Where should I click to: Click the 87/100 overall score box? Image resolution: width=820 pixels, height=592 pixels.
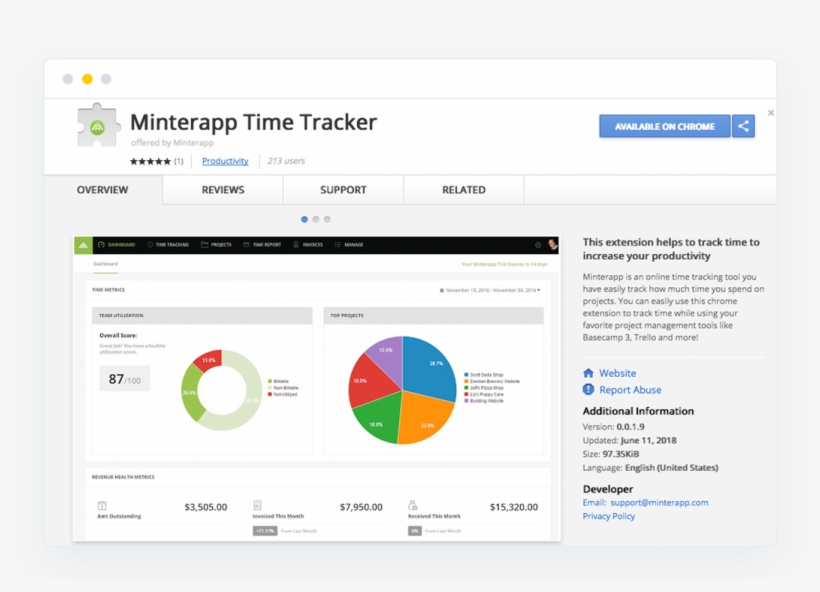point(124,379)
